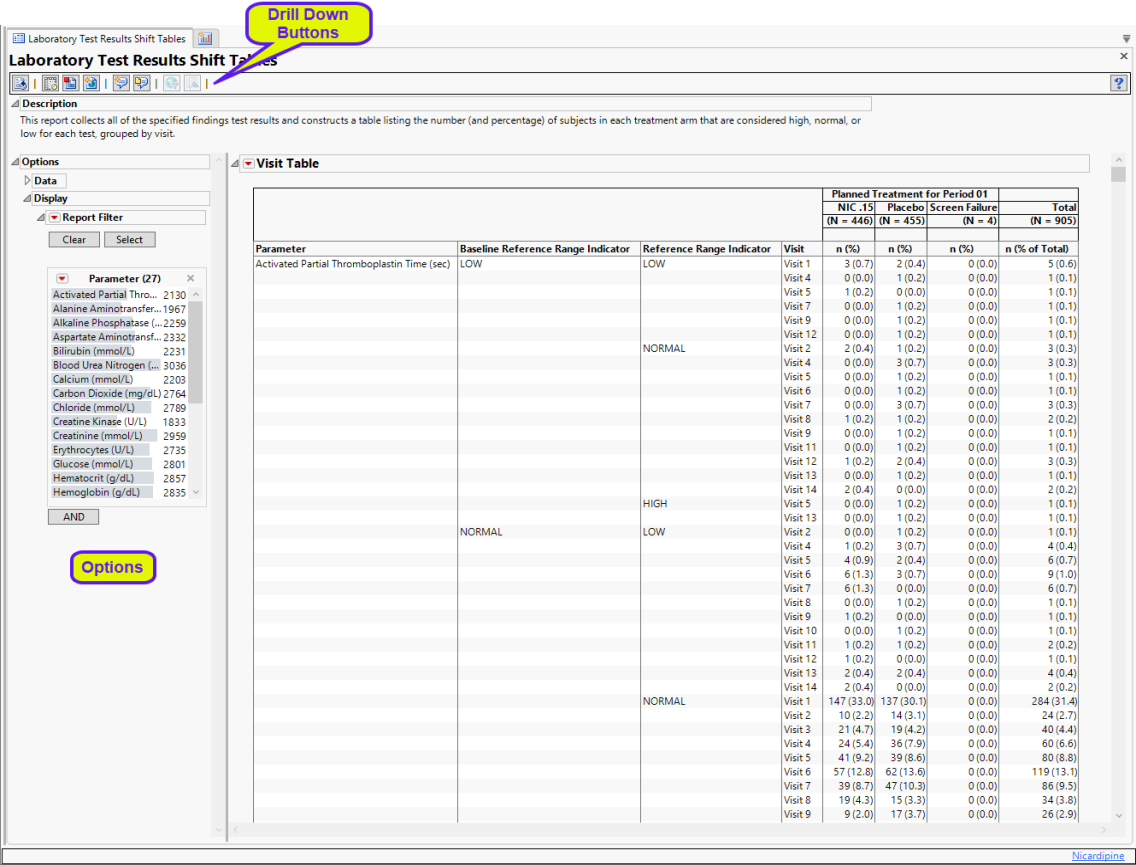
Task: Open the chart tab icon beside the report tab
Action: pos(205,39)
